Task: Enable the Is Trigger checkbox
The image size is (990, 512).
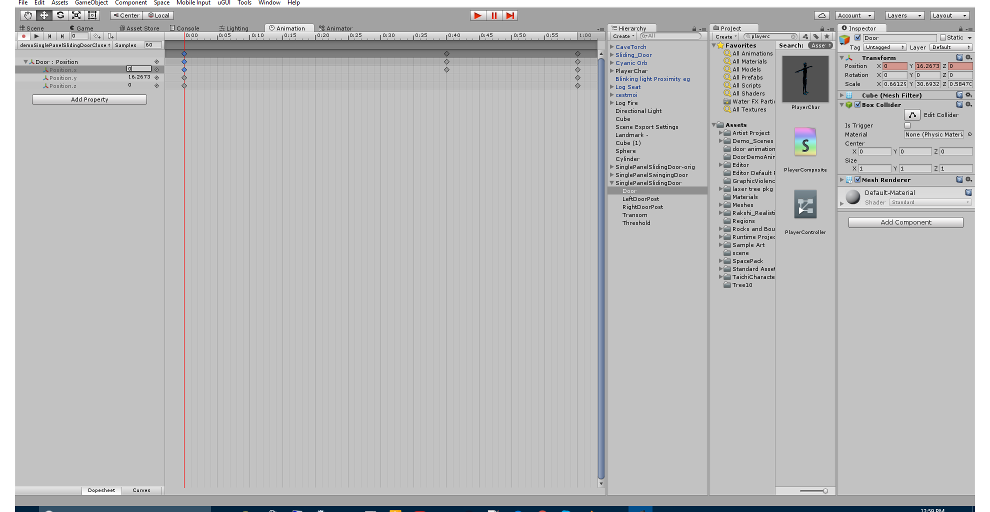Action: pyautogui.click(x=908, y=126)
